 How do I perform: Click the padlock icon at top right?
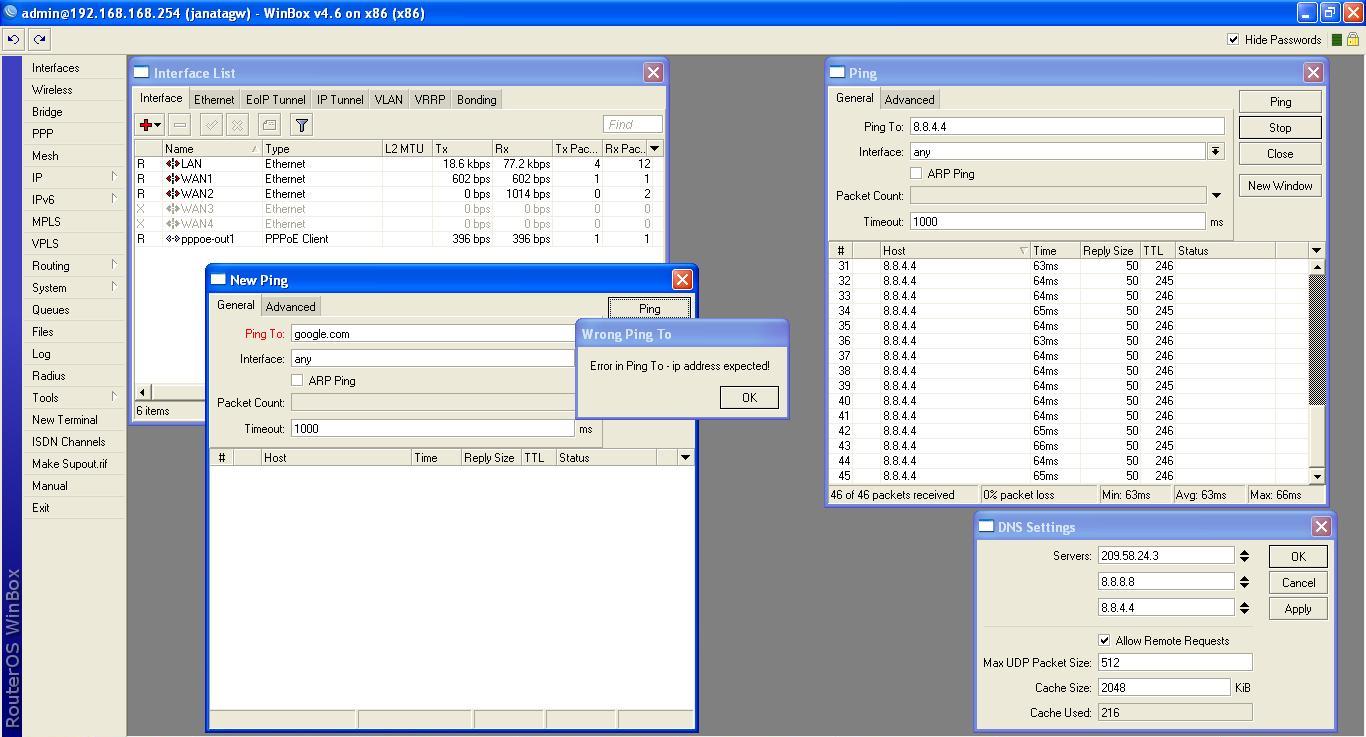[x=1353, y=40]
